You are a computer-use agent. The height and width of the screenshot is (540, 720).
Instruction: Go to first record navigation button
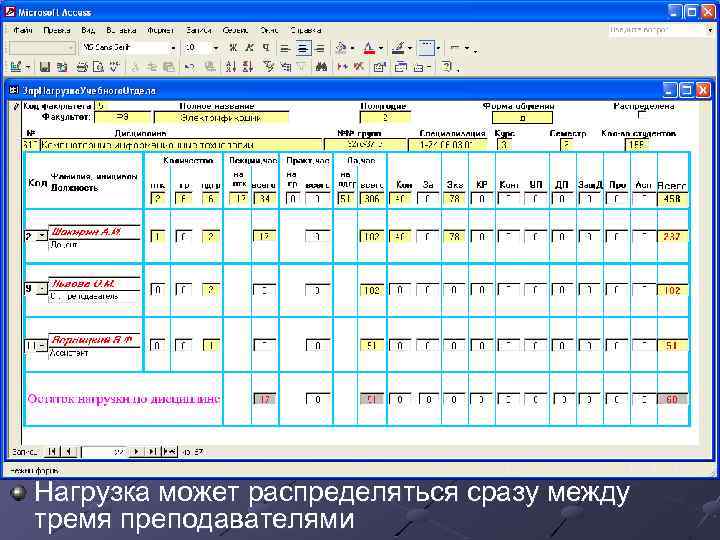point(51,452)
